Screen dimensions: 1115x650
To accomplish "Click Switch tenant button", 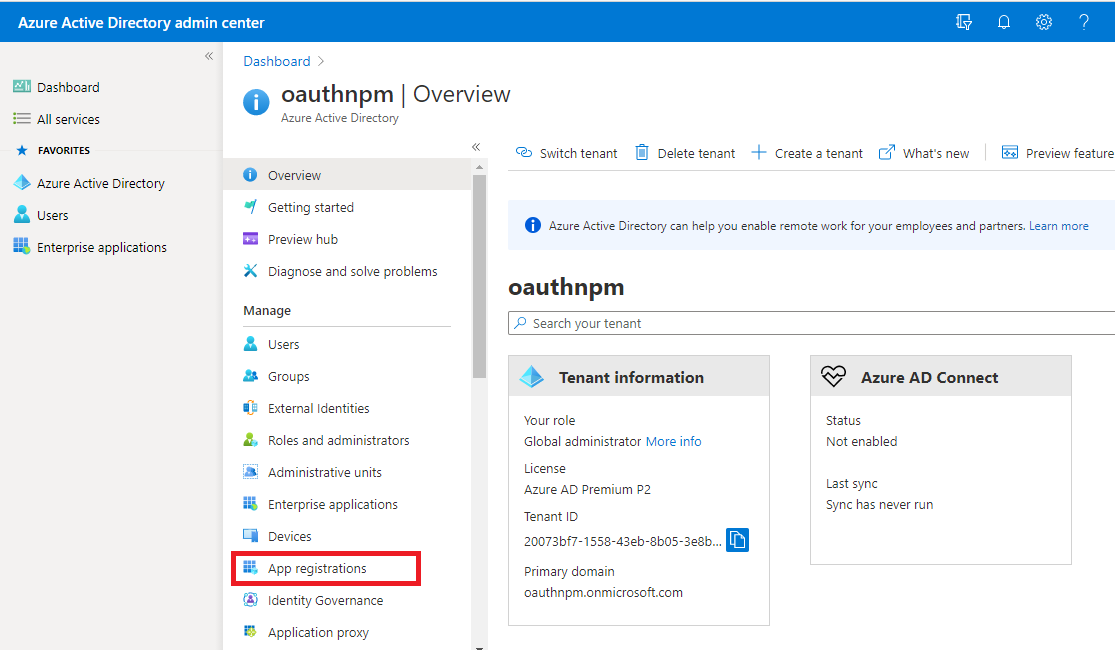I will (567, 153).
